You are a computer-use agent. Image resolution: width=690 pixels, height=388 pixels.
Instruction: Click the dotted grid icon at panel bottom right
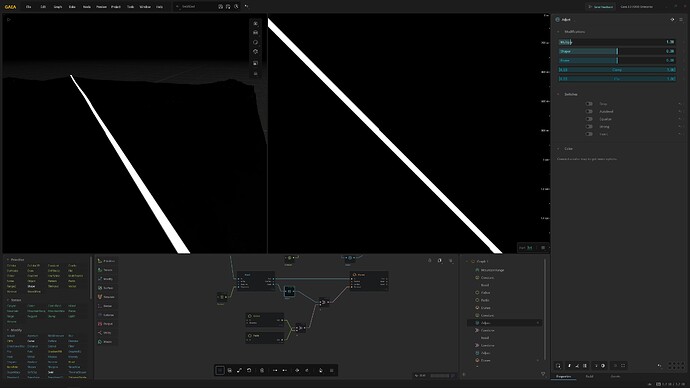pyautogui.click(x=675, y=366)
